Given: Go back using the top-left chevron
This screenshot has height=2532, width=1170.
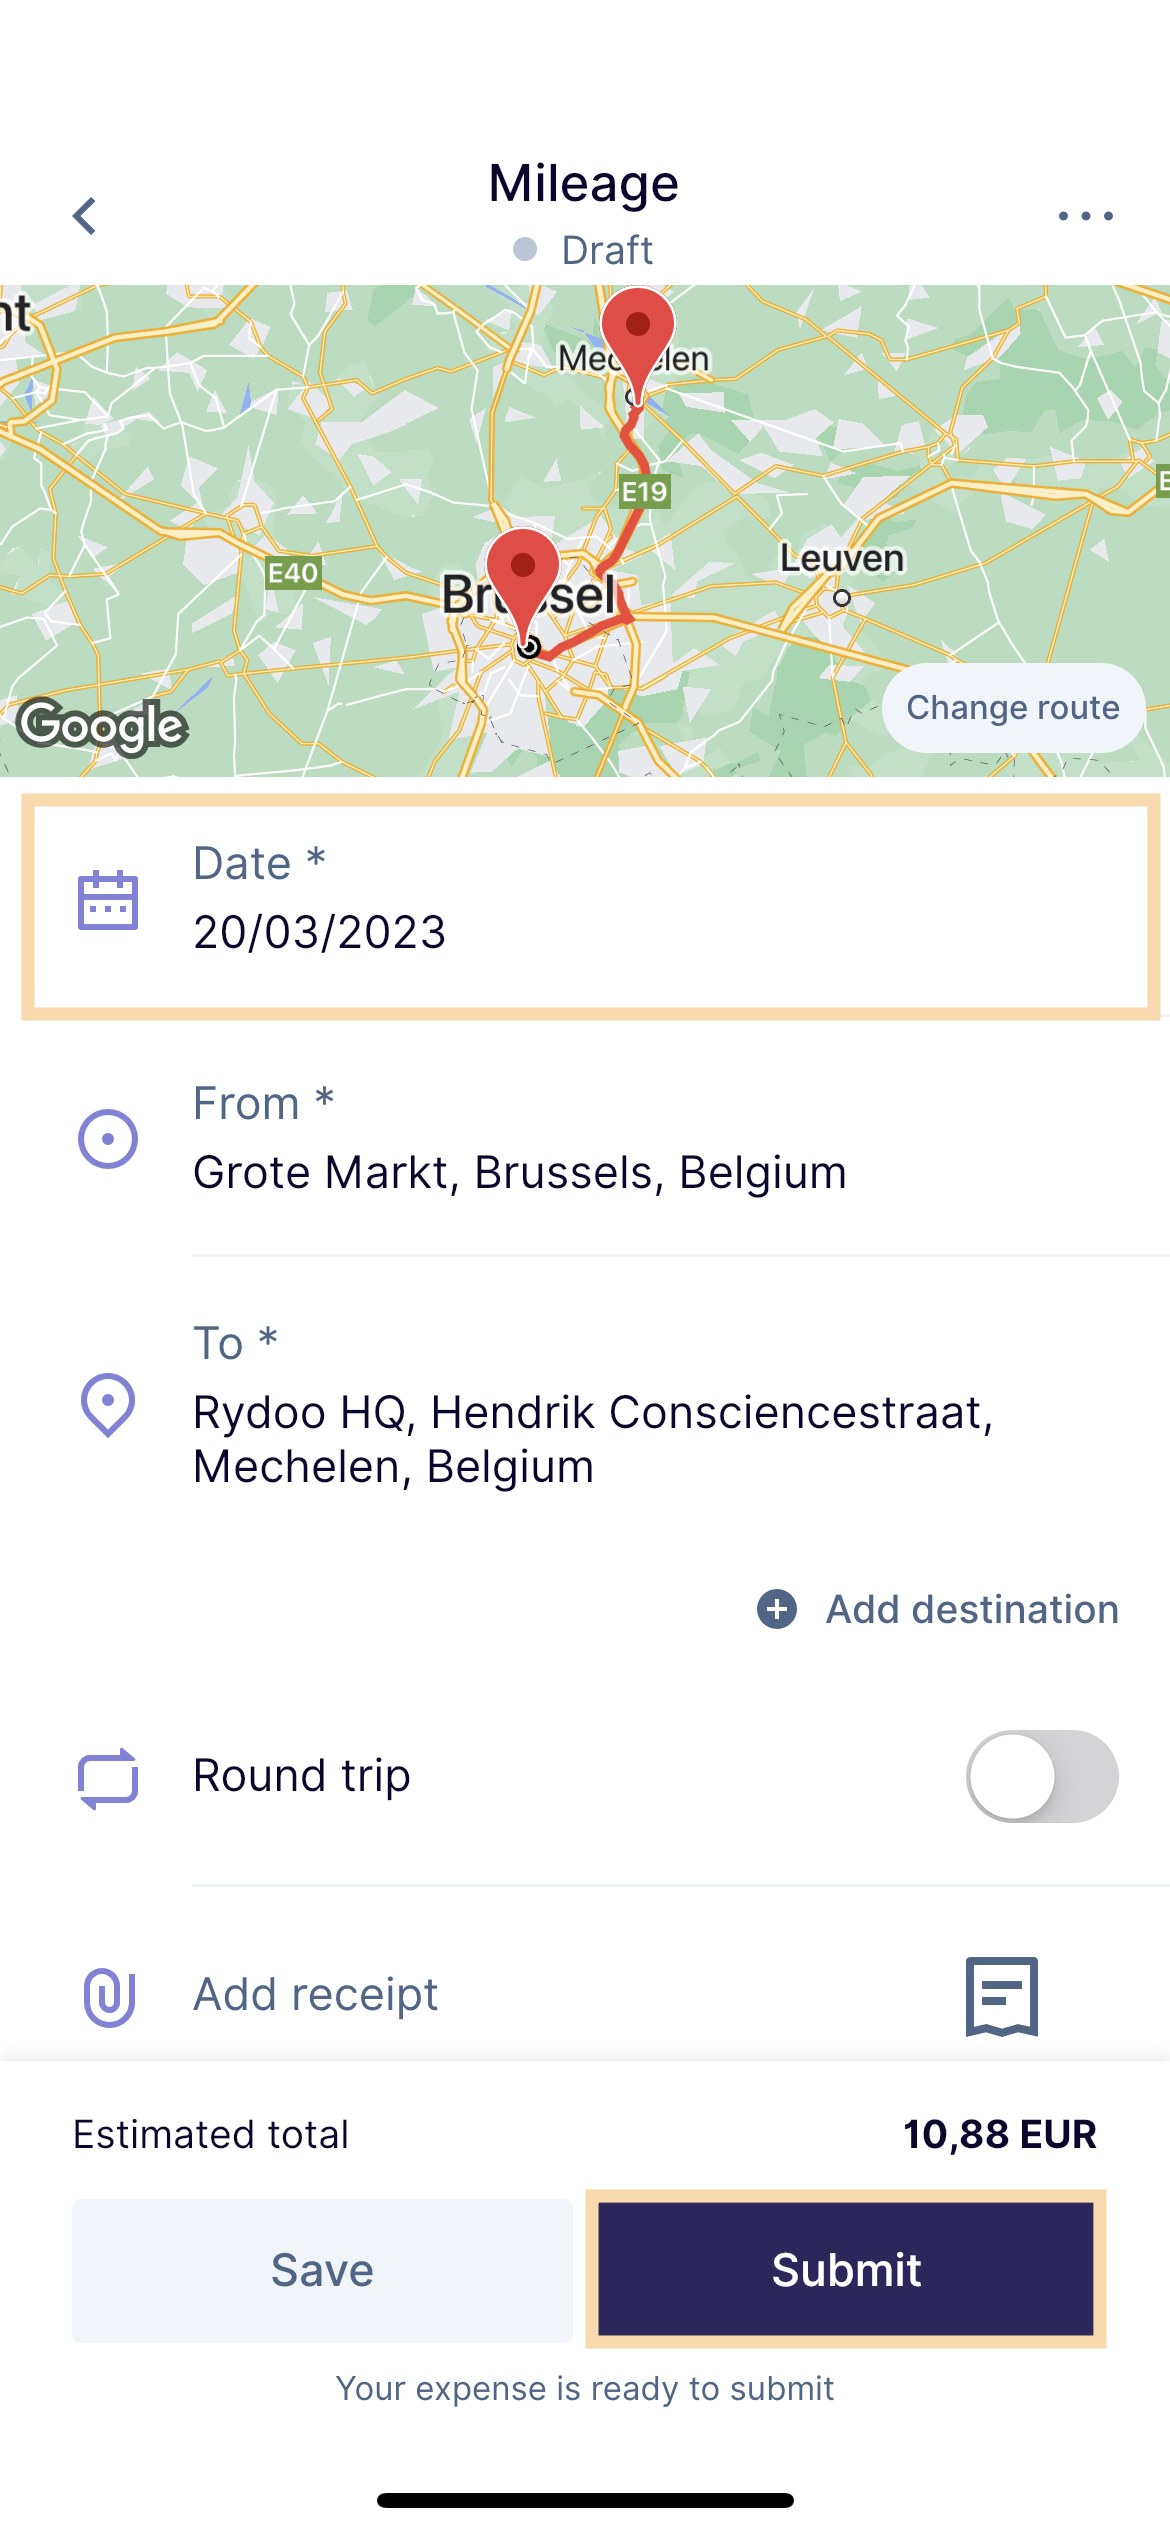Looking at the screenshot, I should click(x=86, y=216).
